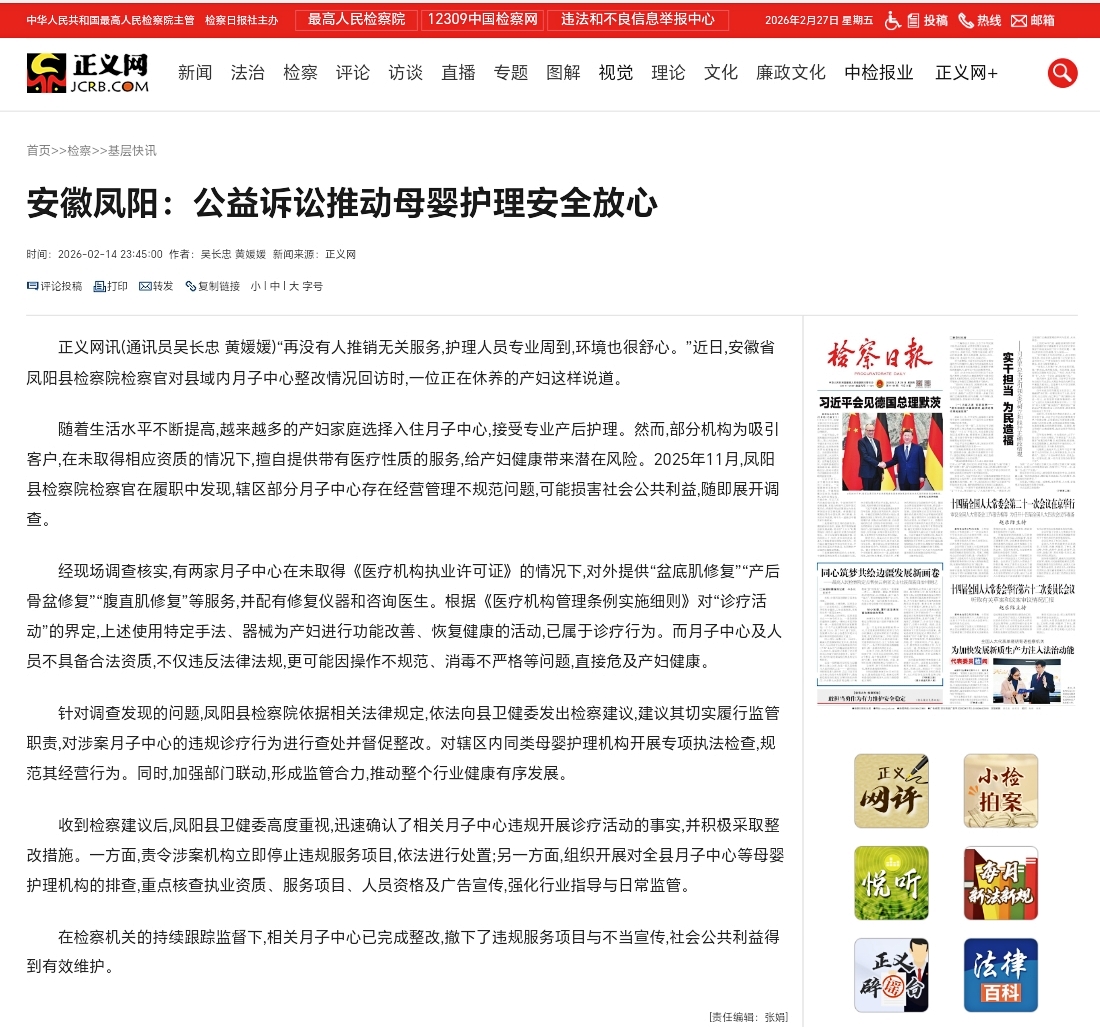Select the 专题 navigation item
The image size is (1100, 1027).
click(x=511, y=73)
